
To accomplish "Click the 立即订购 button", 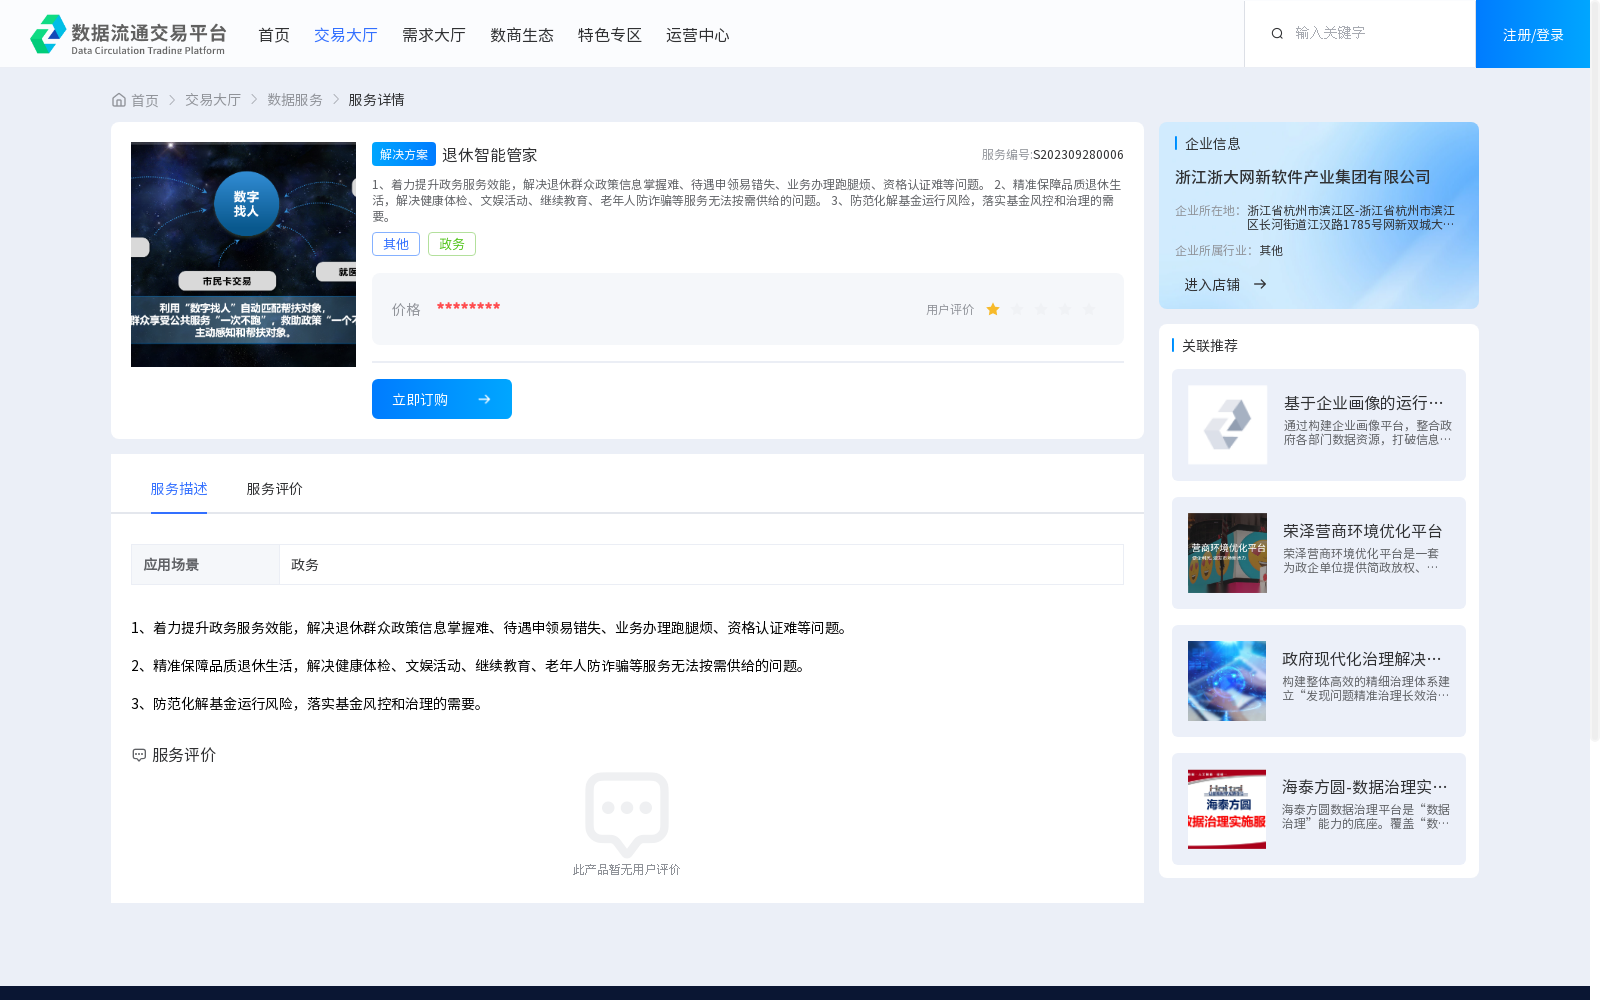I will point(442,399).
